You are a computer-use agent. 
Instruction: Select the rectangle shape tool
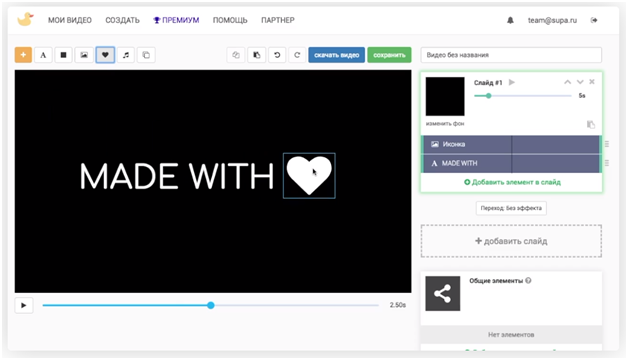point(63,55)
